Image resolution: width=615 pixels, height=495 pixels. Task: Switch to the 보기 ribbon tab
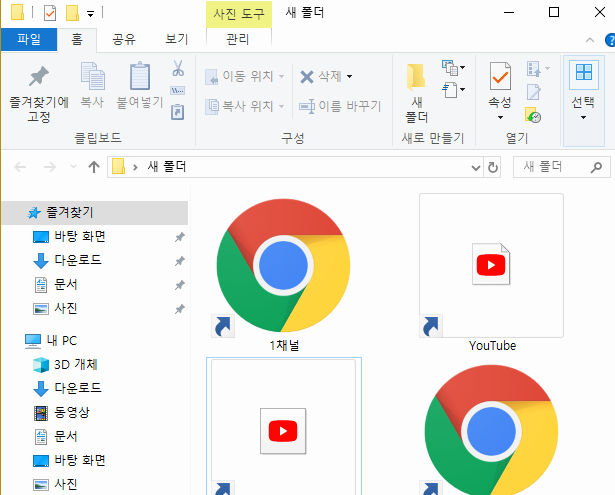(177, 40)
